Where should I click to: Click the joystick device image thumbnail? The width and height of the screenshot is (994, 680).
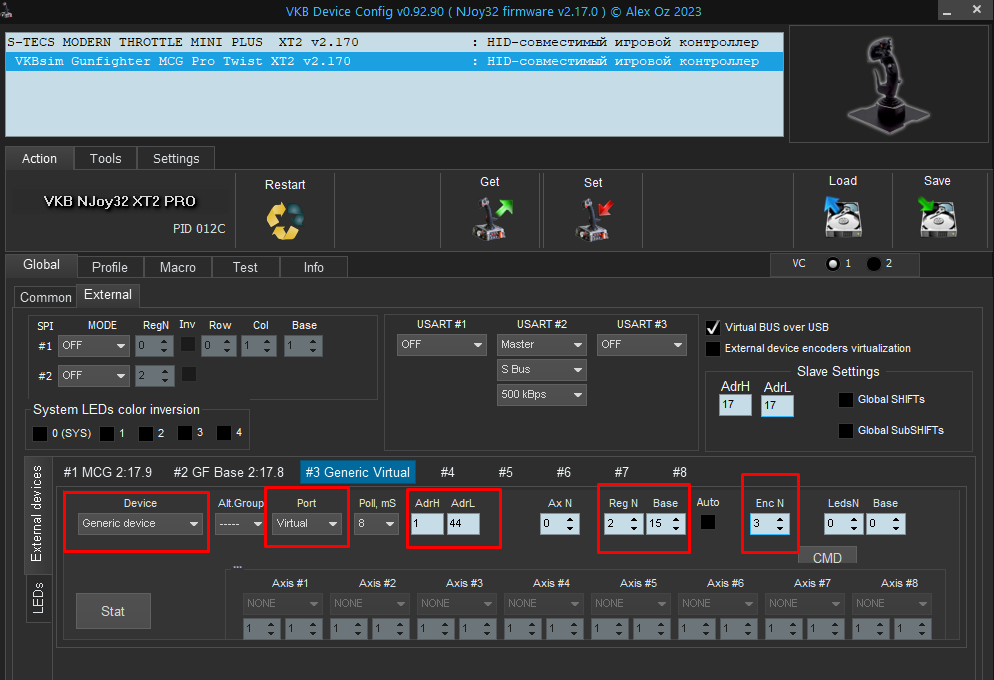point(881,83)
